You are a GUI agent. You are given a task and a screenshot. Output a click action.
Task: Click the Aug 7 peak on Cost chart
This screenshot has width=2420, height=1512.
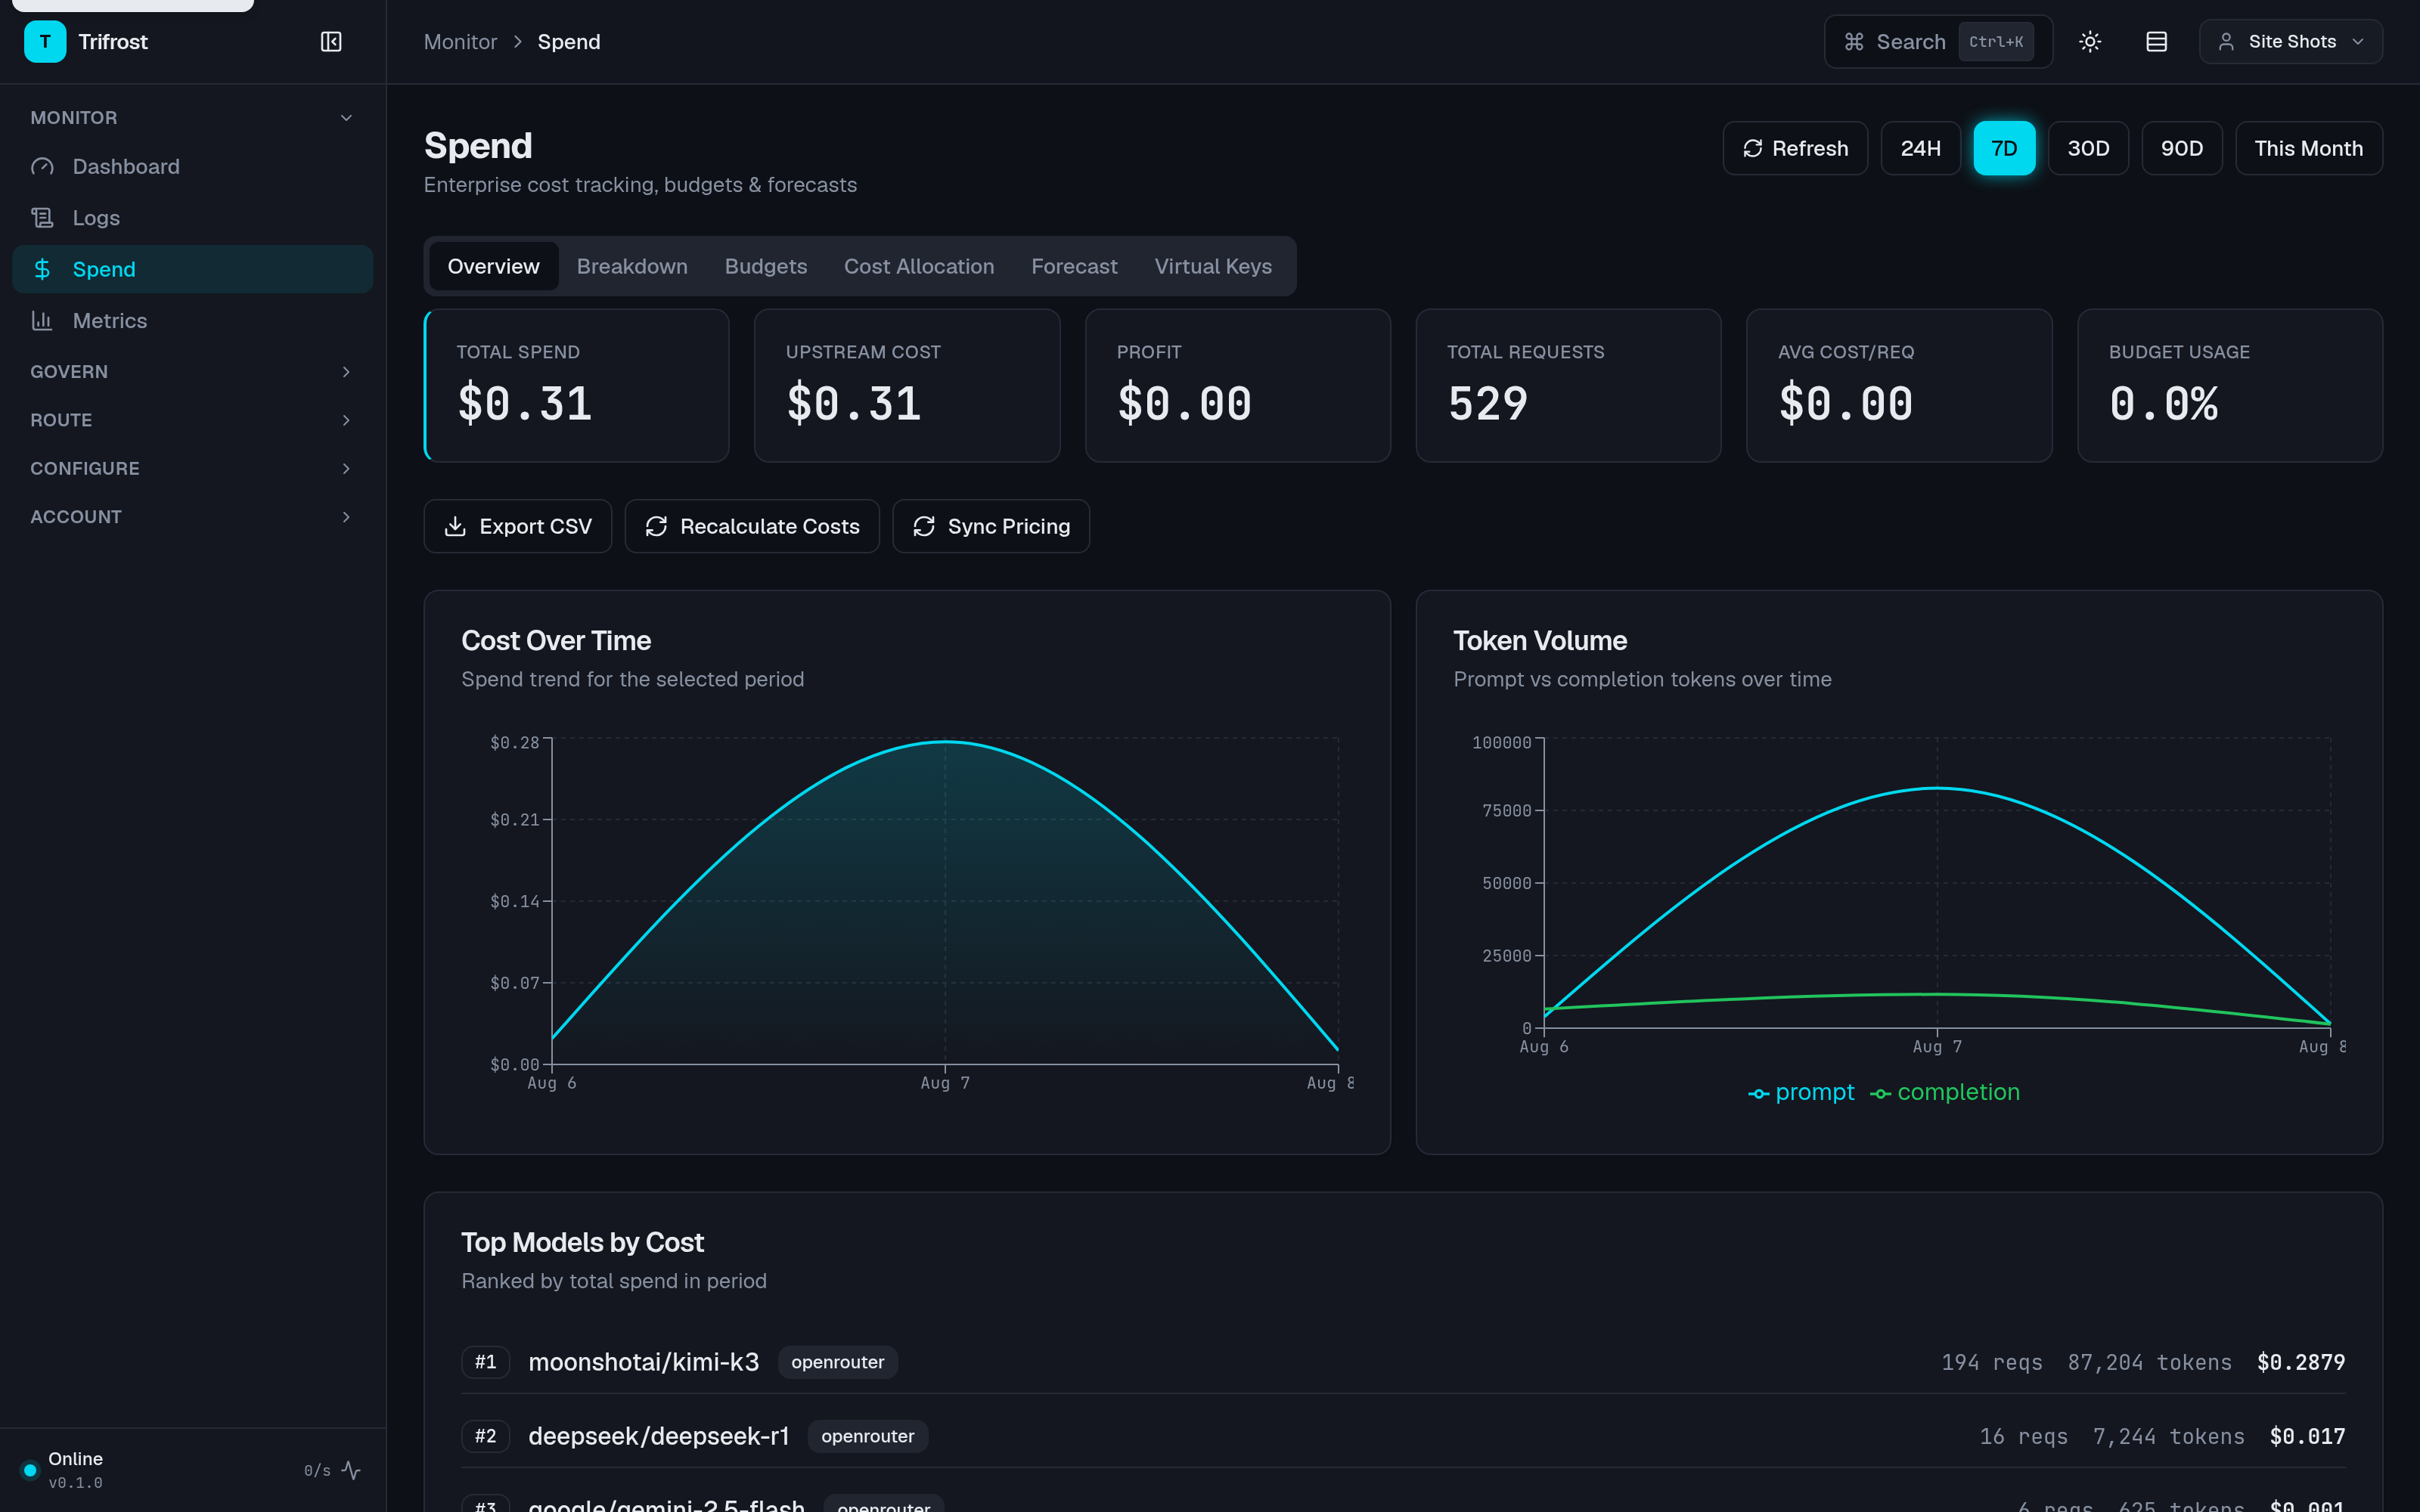pos(945,742)
